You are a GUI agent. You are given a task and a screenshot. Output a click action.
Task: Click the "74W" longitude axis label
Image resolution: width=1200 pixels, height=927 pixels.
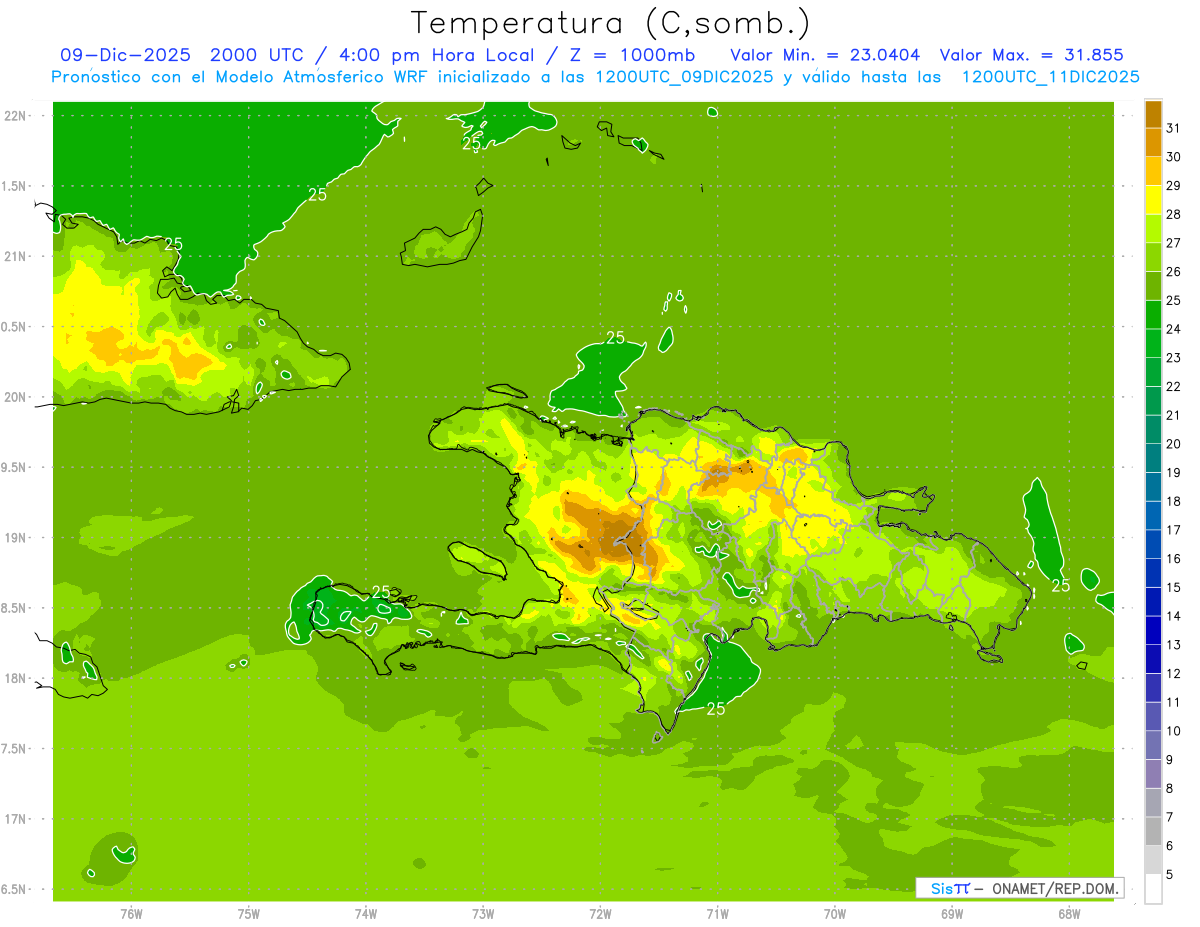pos(366,913)
